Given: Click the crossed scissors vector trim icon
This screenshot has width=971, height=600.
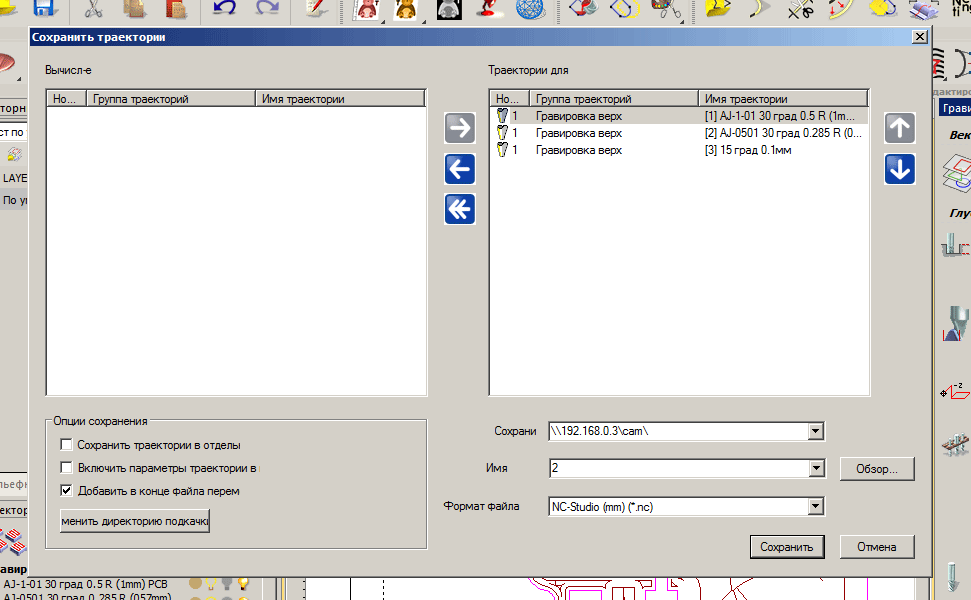Looking at the screenshot, I should pos(801,9).
